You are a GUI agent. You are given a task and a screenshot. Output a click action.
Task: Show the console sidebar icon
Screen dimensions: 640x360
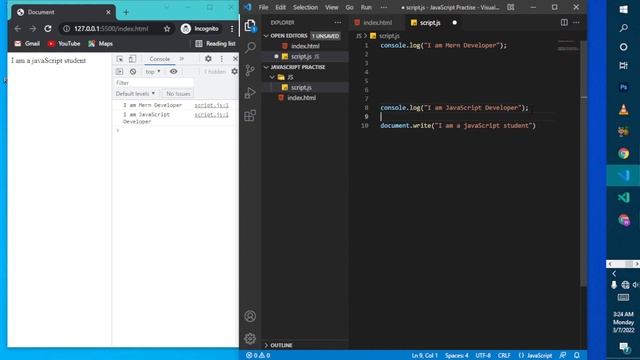(119, 71)
